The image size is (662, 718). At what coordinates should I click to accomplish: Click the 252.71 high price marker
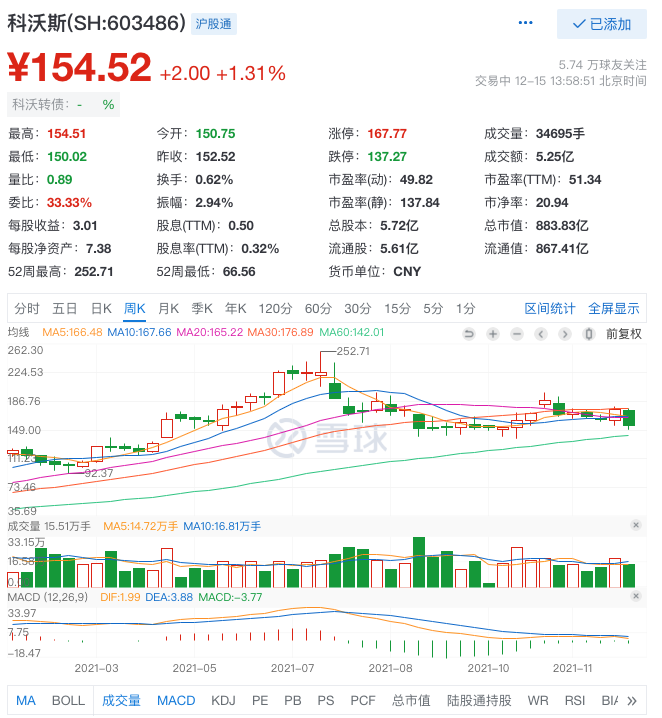353,351
